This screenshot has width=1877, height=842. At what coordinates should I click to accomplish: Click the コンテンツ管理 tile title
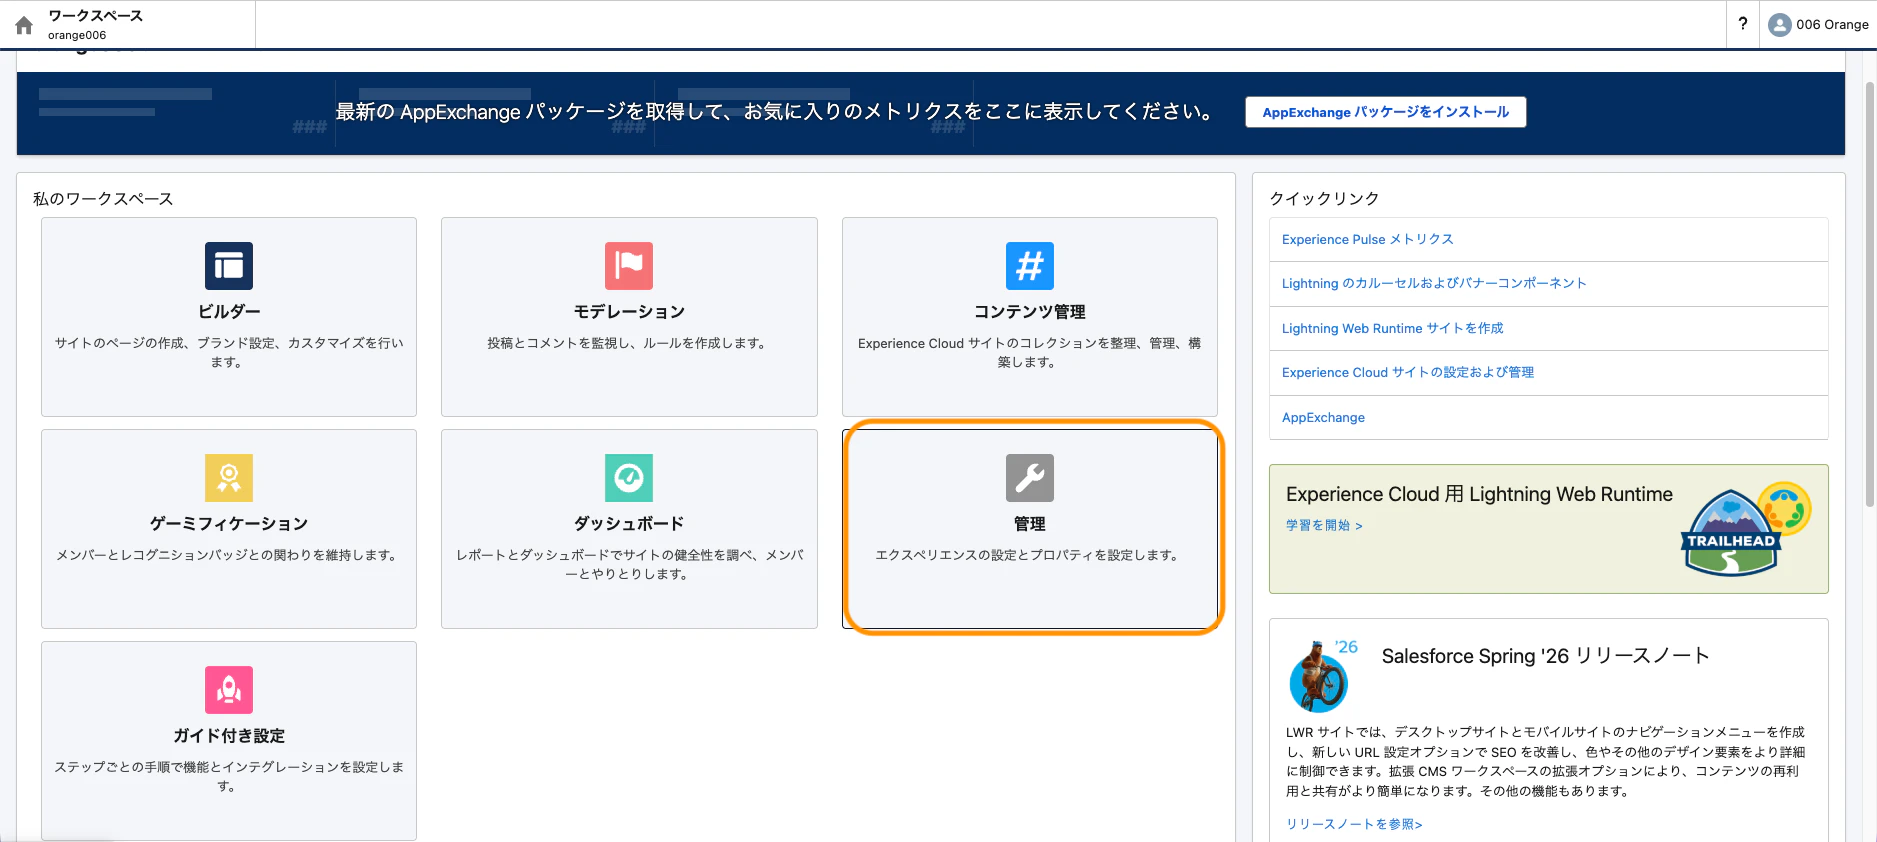click(x=1030, y=312)
